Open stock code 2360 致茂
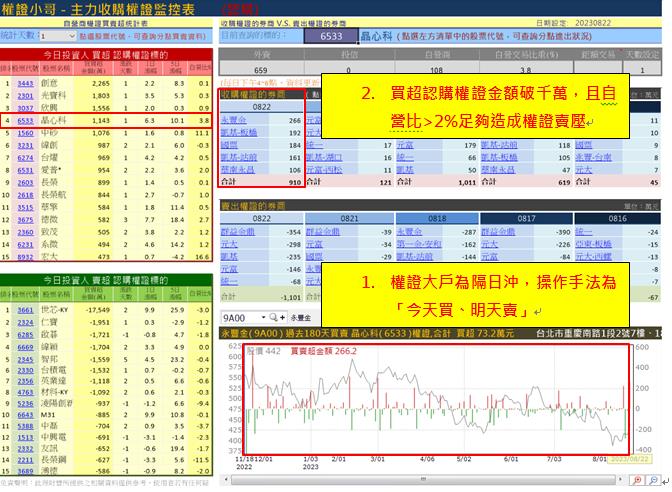672x492 pixels. pos(25,232)
